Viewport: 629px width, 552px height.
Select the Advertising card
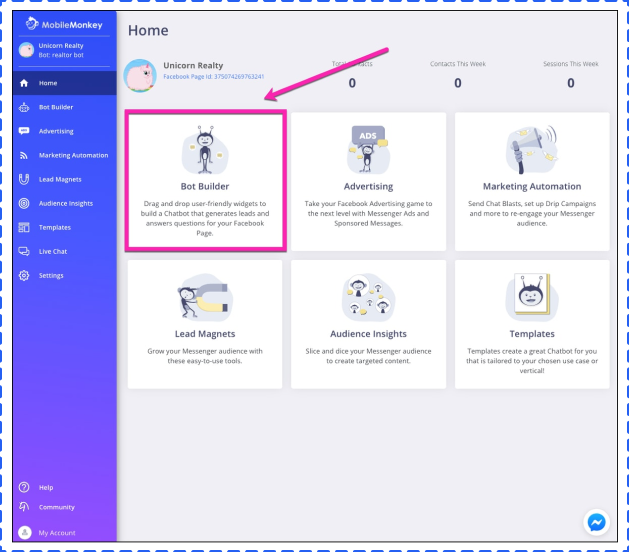[368, 181]
